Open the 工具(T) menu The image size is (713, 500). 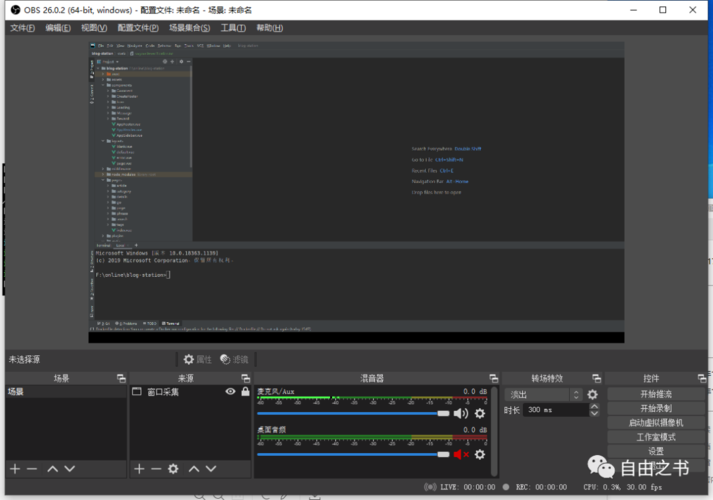pyautogui.click(x=233, y=28)
